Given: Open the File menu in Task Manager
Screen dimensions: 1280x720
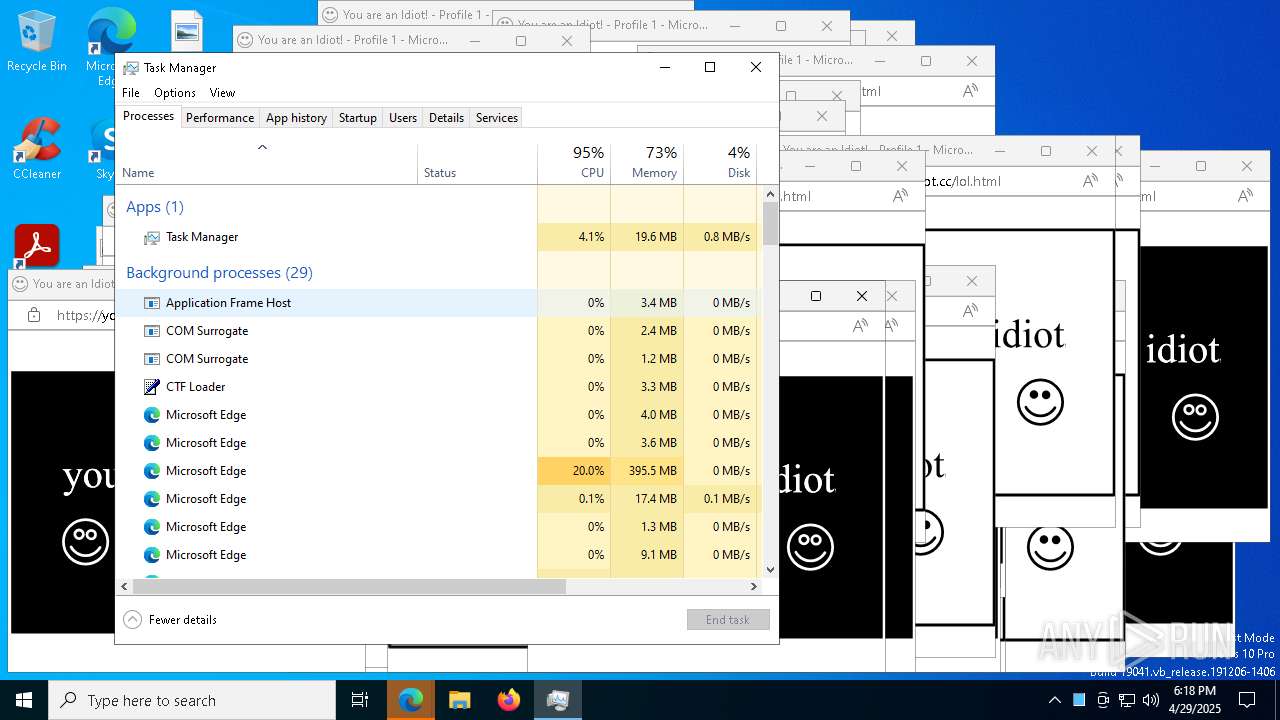Looking at the screenshot, I should point(131,93).
